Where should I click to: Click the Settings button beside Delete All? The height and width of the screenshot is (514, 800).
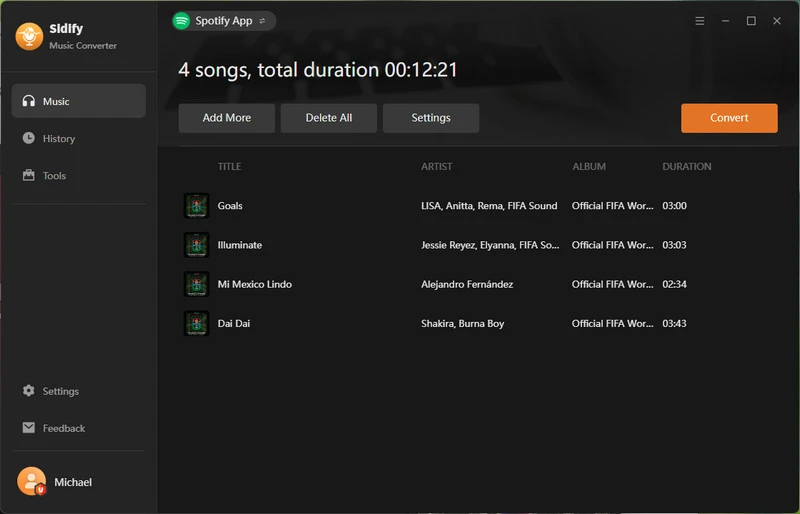431,118
